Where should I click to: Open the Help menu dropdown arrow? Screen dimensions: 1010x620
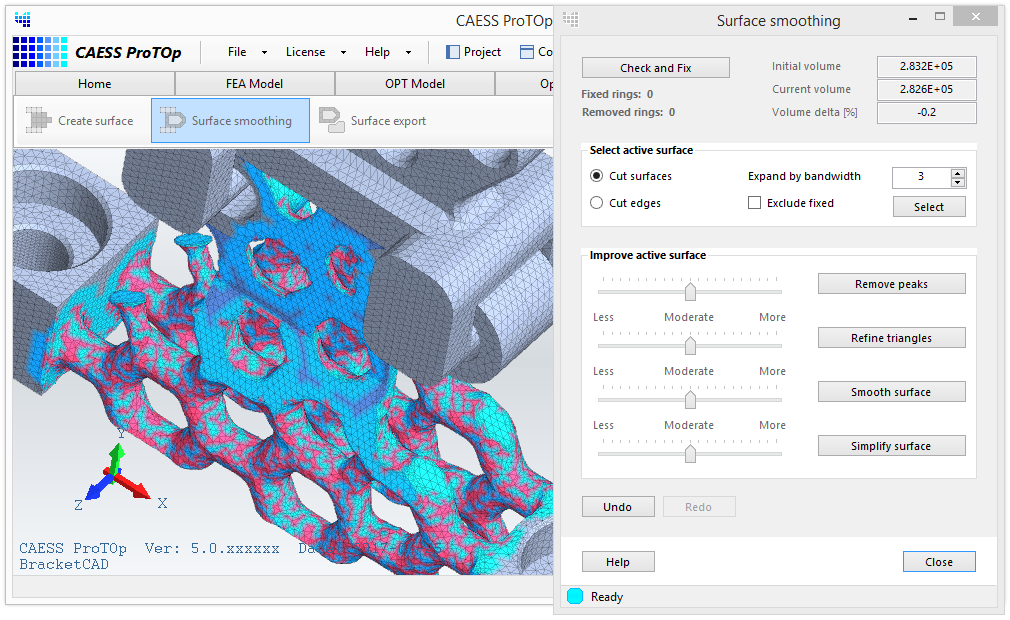[408, 52]
